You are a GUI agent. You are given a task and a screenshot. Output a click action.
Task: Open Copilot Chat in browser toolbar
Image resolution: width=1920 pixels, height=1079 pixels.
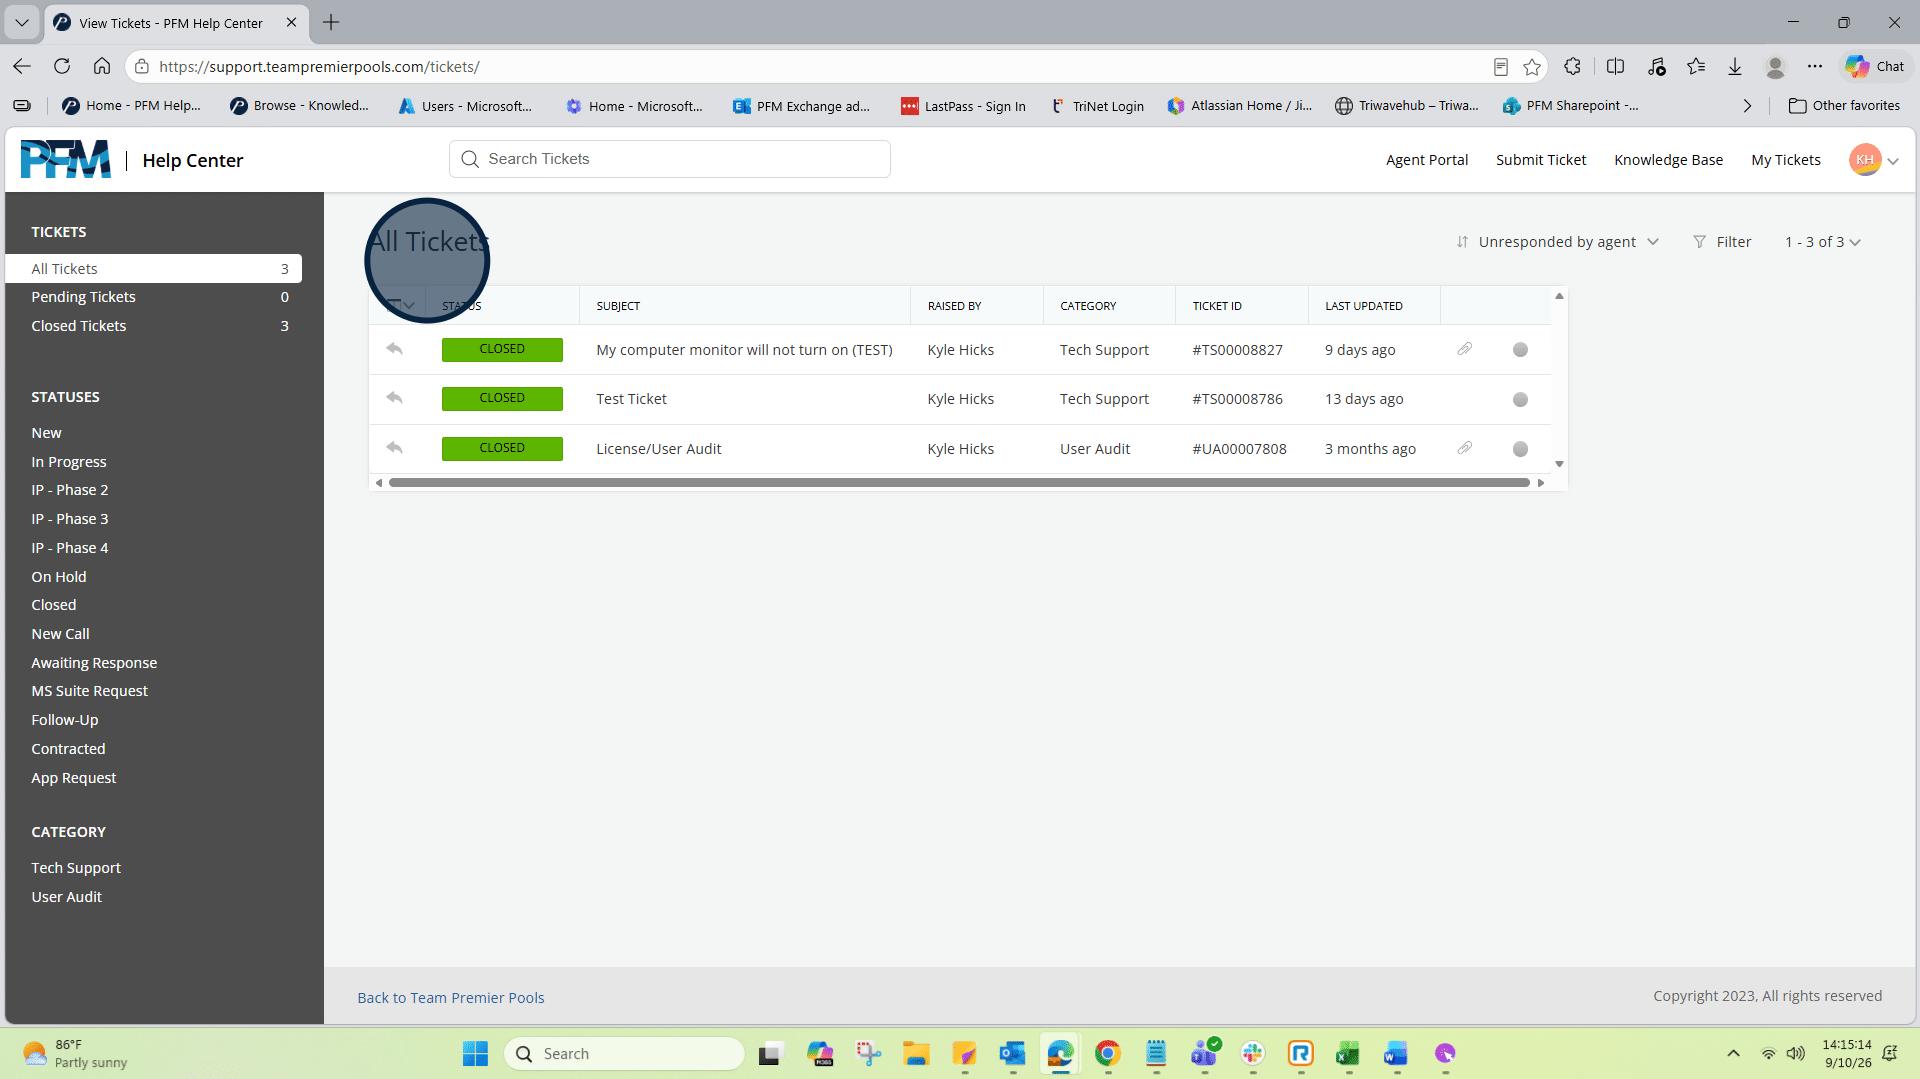click(1875, 66)
